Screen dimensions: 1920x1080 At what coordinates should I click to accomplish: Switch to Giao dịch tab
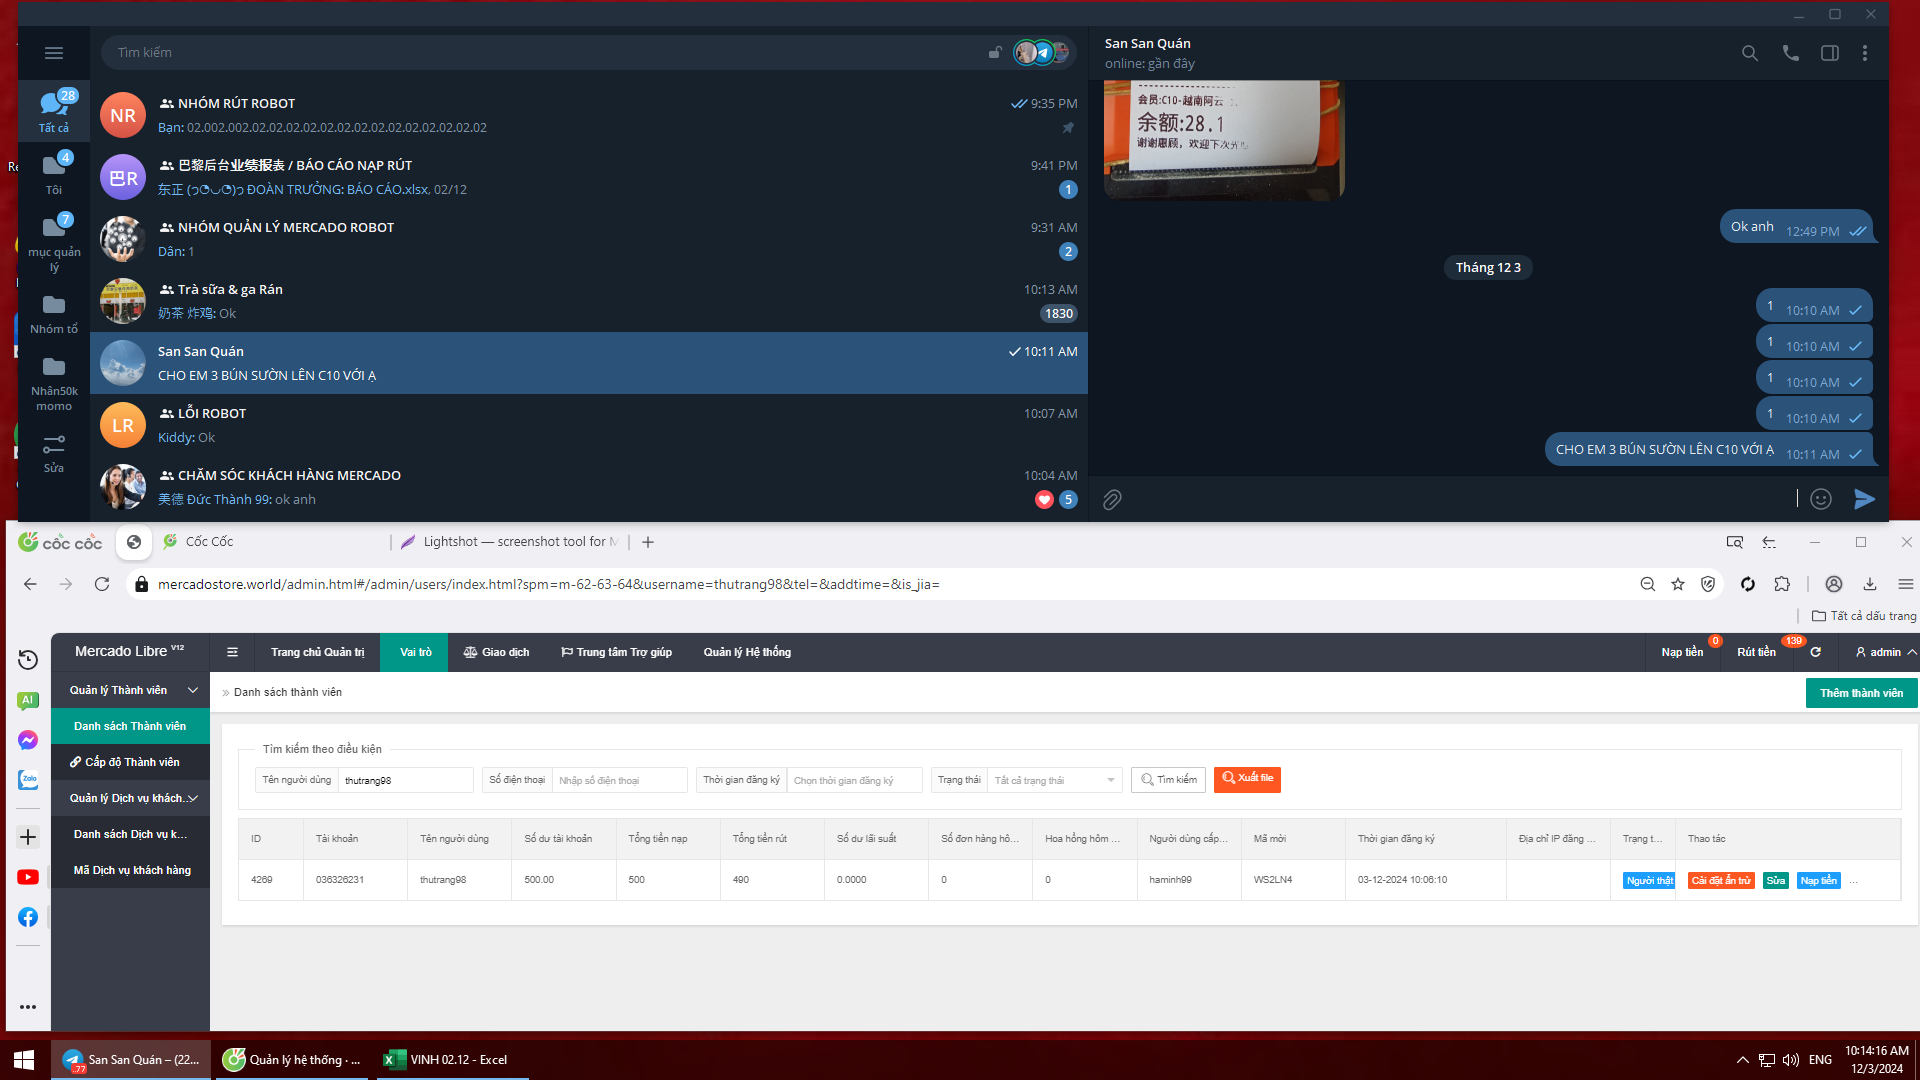click(496, 652)
